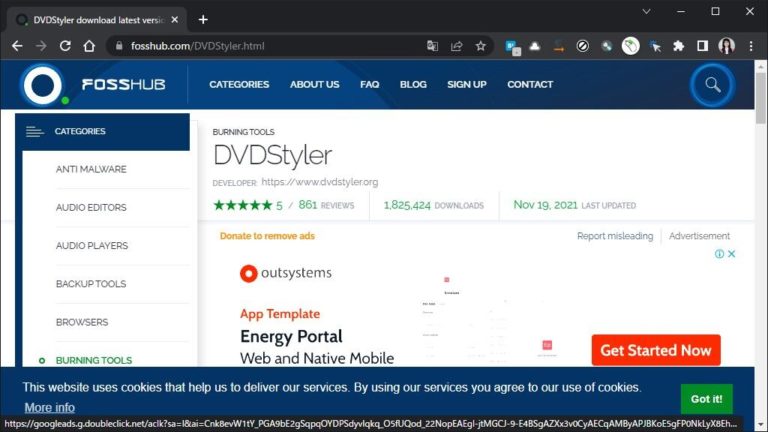
Task: Reload the page
Action: pos(66,46)
